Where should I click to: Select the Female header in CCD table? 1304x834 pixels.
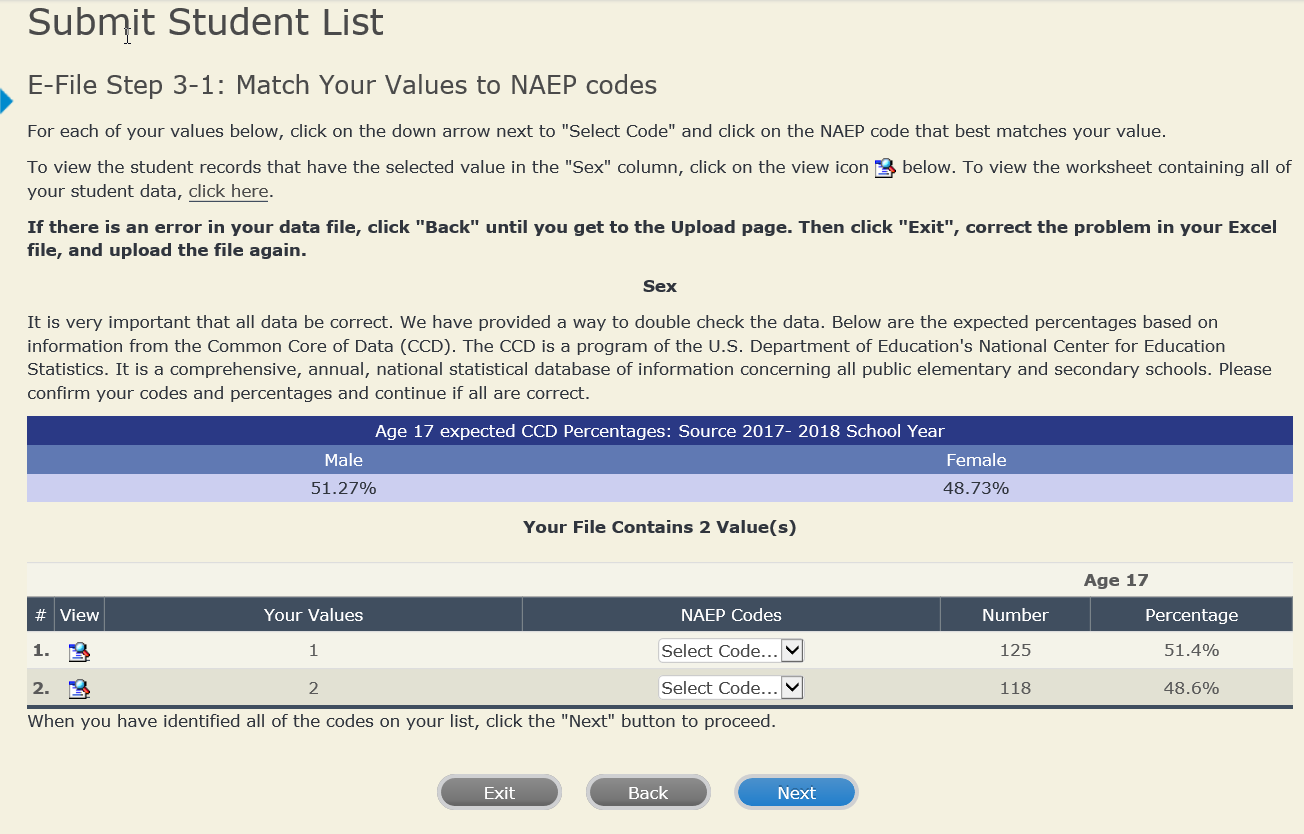pyautogui.click(x=976, y=460)
